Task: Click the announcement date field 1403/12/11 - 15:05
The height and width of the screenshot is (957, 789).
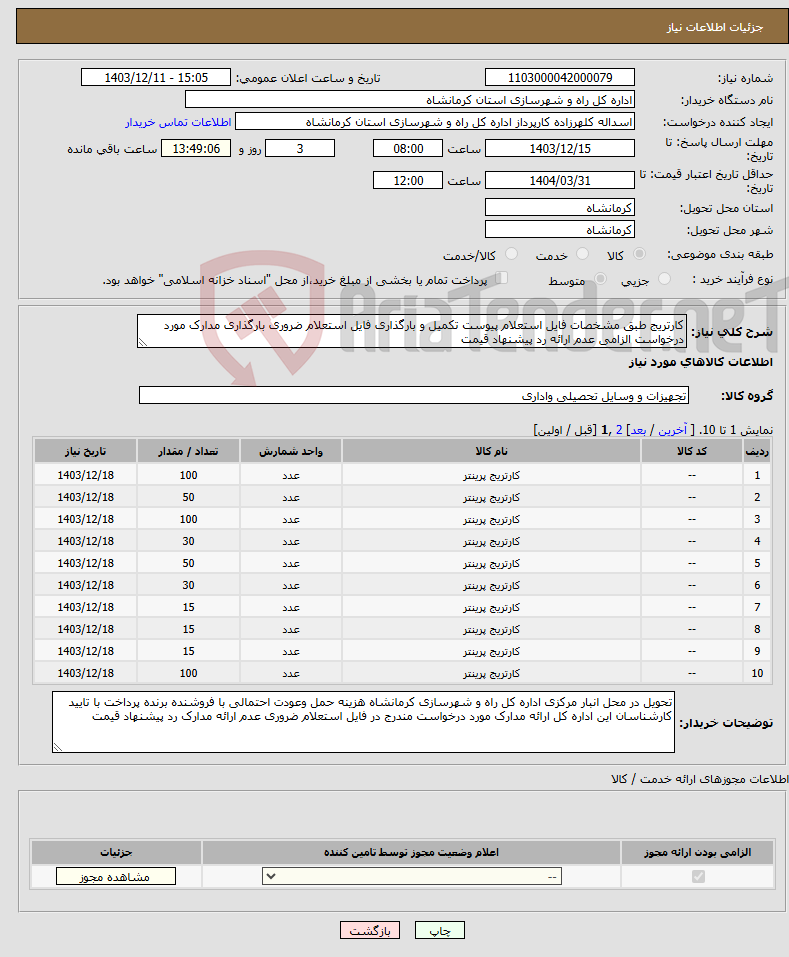Action: point(156,78)
